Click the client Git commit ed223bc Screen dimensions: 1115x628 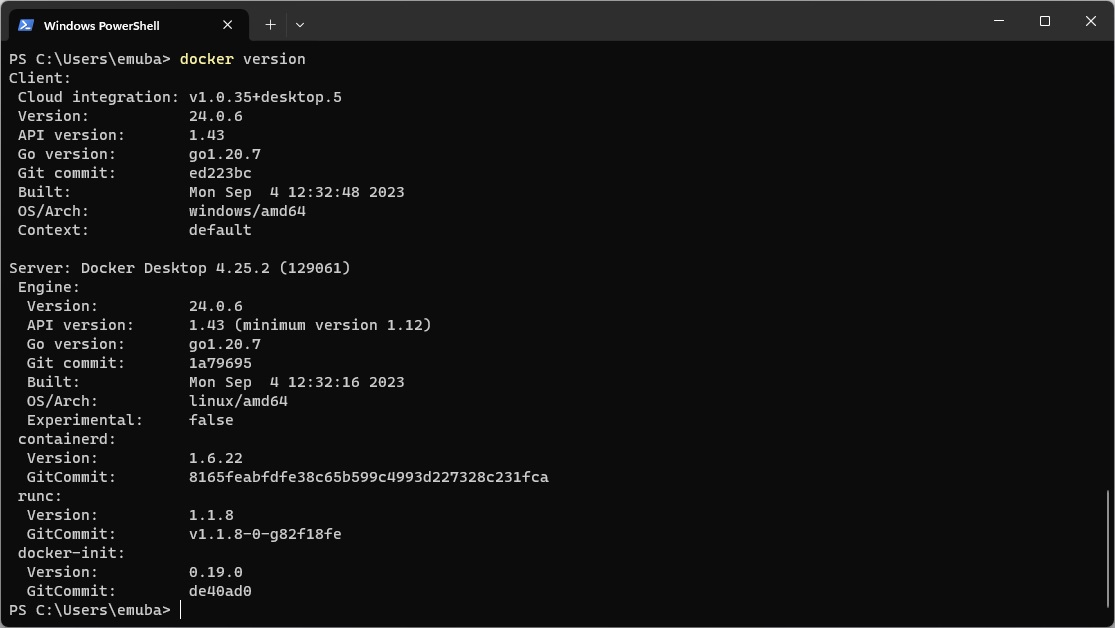coord(220,174)
